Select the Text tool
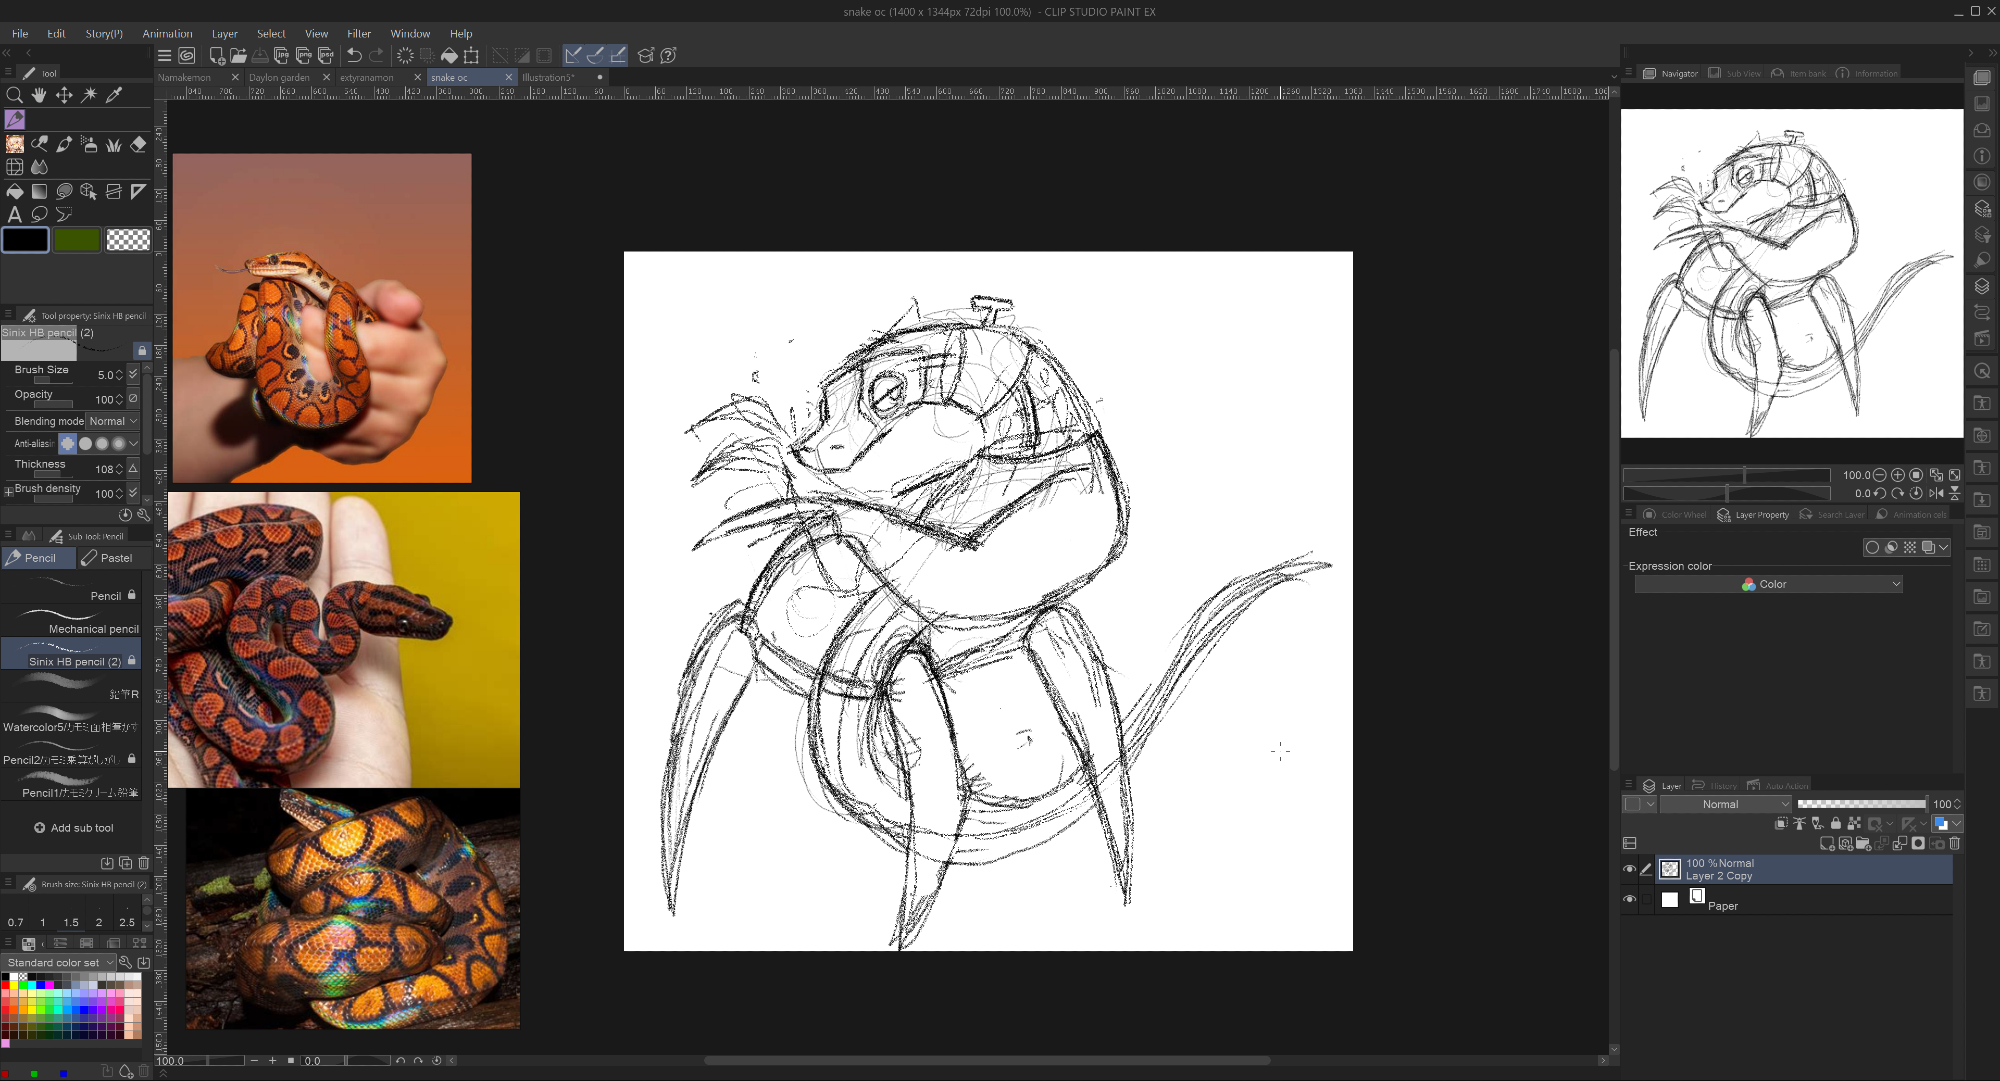This screenshot has height=1081, width=2000. (14, 214)
